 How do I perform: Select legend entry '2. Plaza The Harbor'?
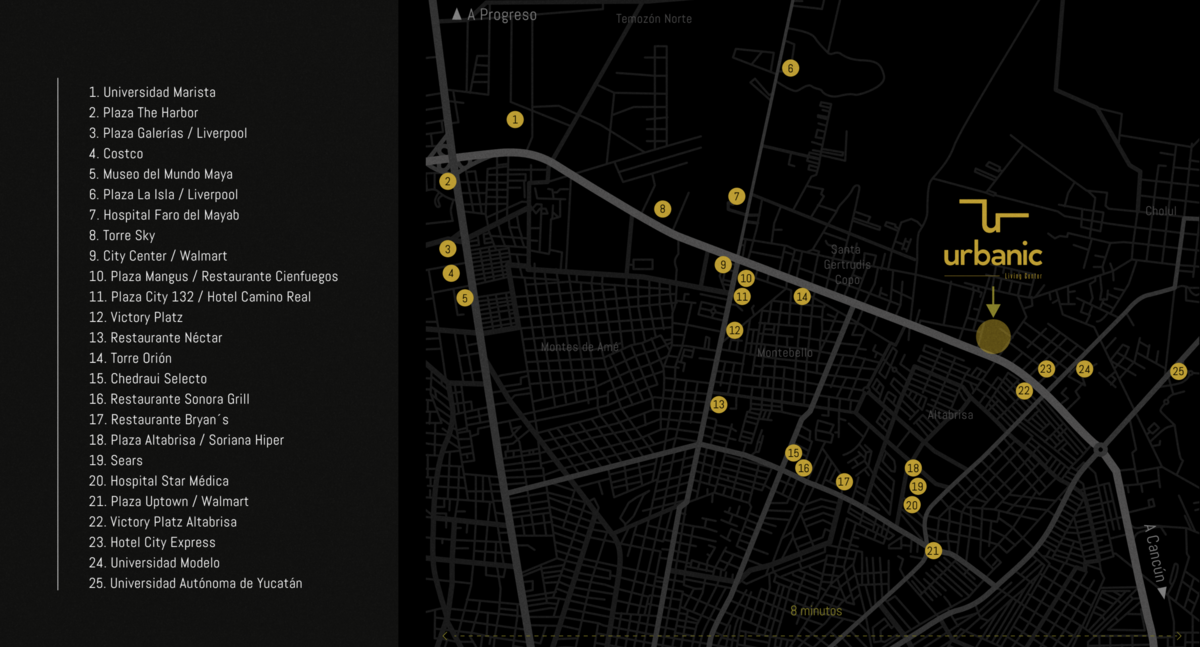(x=143, y=113)
